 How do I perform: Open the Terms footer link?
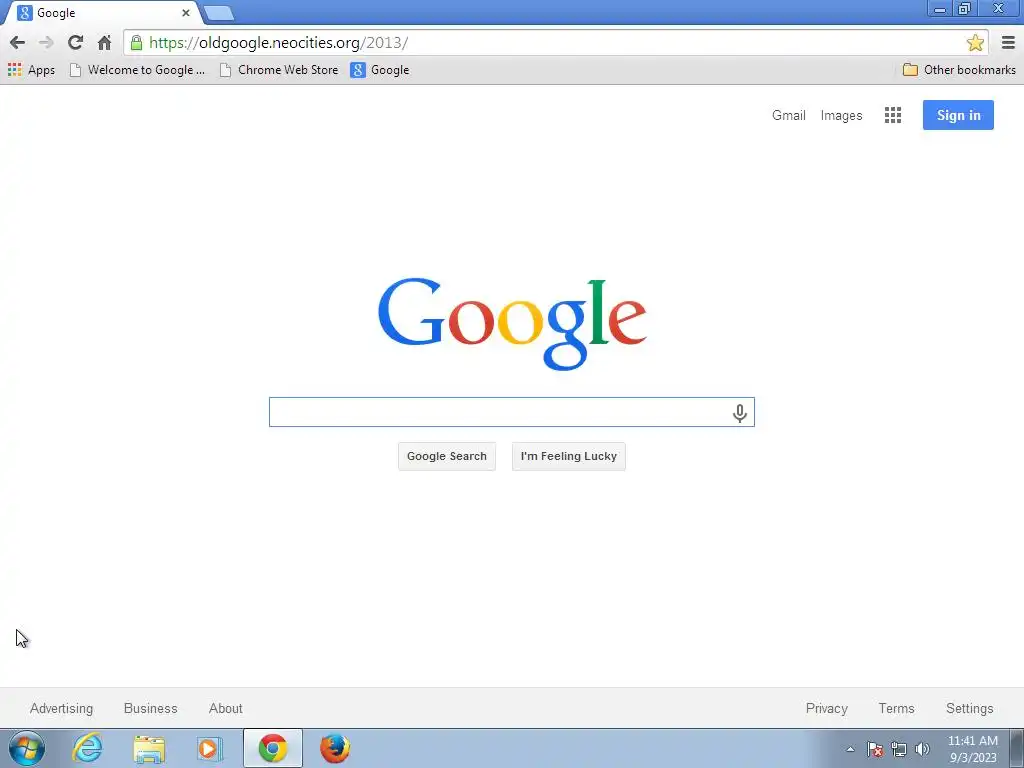pyautogui.click(x=897, y=709)
